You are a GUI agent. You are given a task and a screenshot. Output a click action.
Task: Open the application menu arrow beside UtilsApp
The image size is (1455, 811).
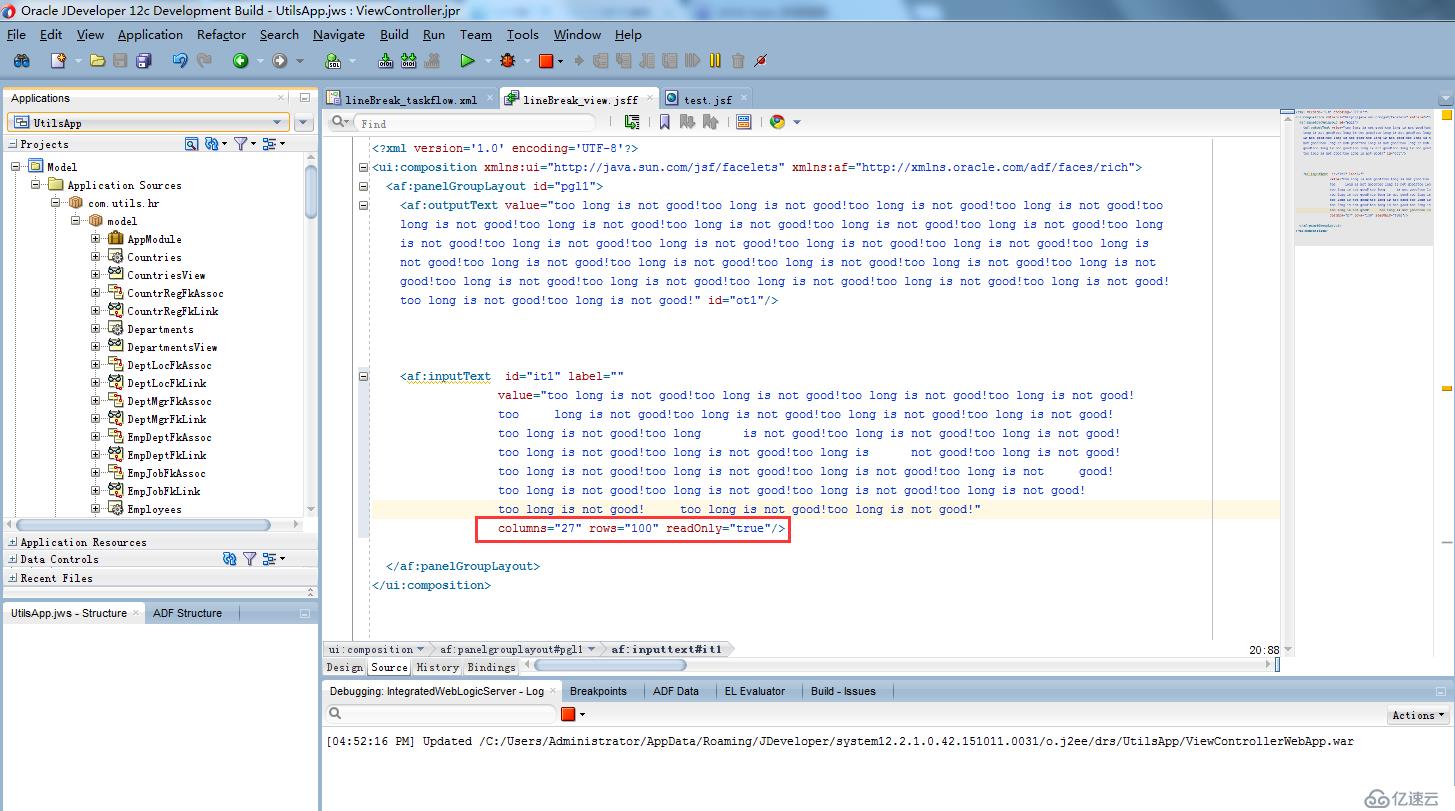[304, 123]
